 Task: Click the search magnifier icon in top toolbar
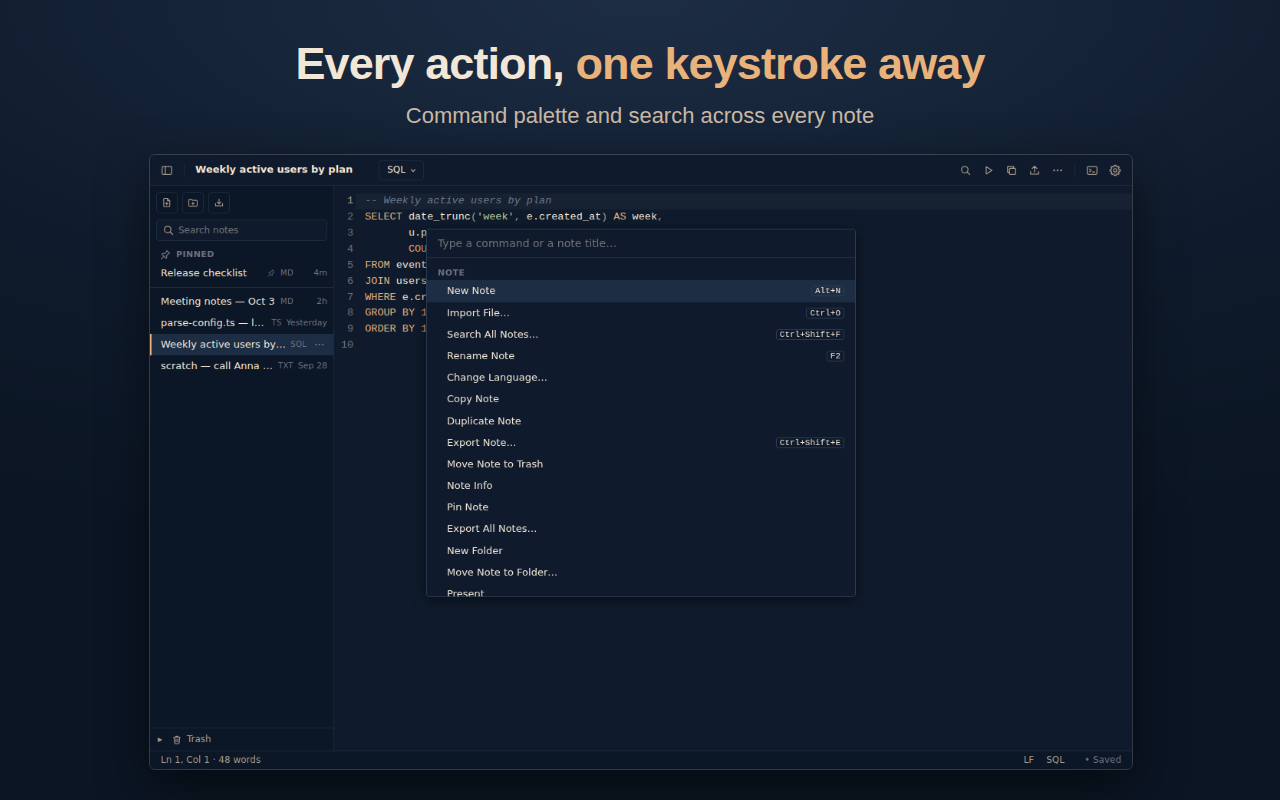tap(966, 170)
